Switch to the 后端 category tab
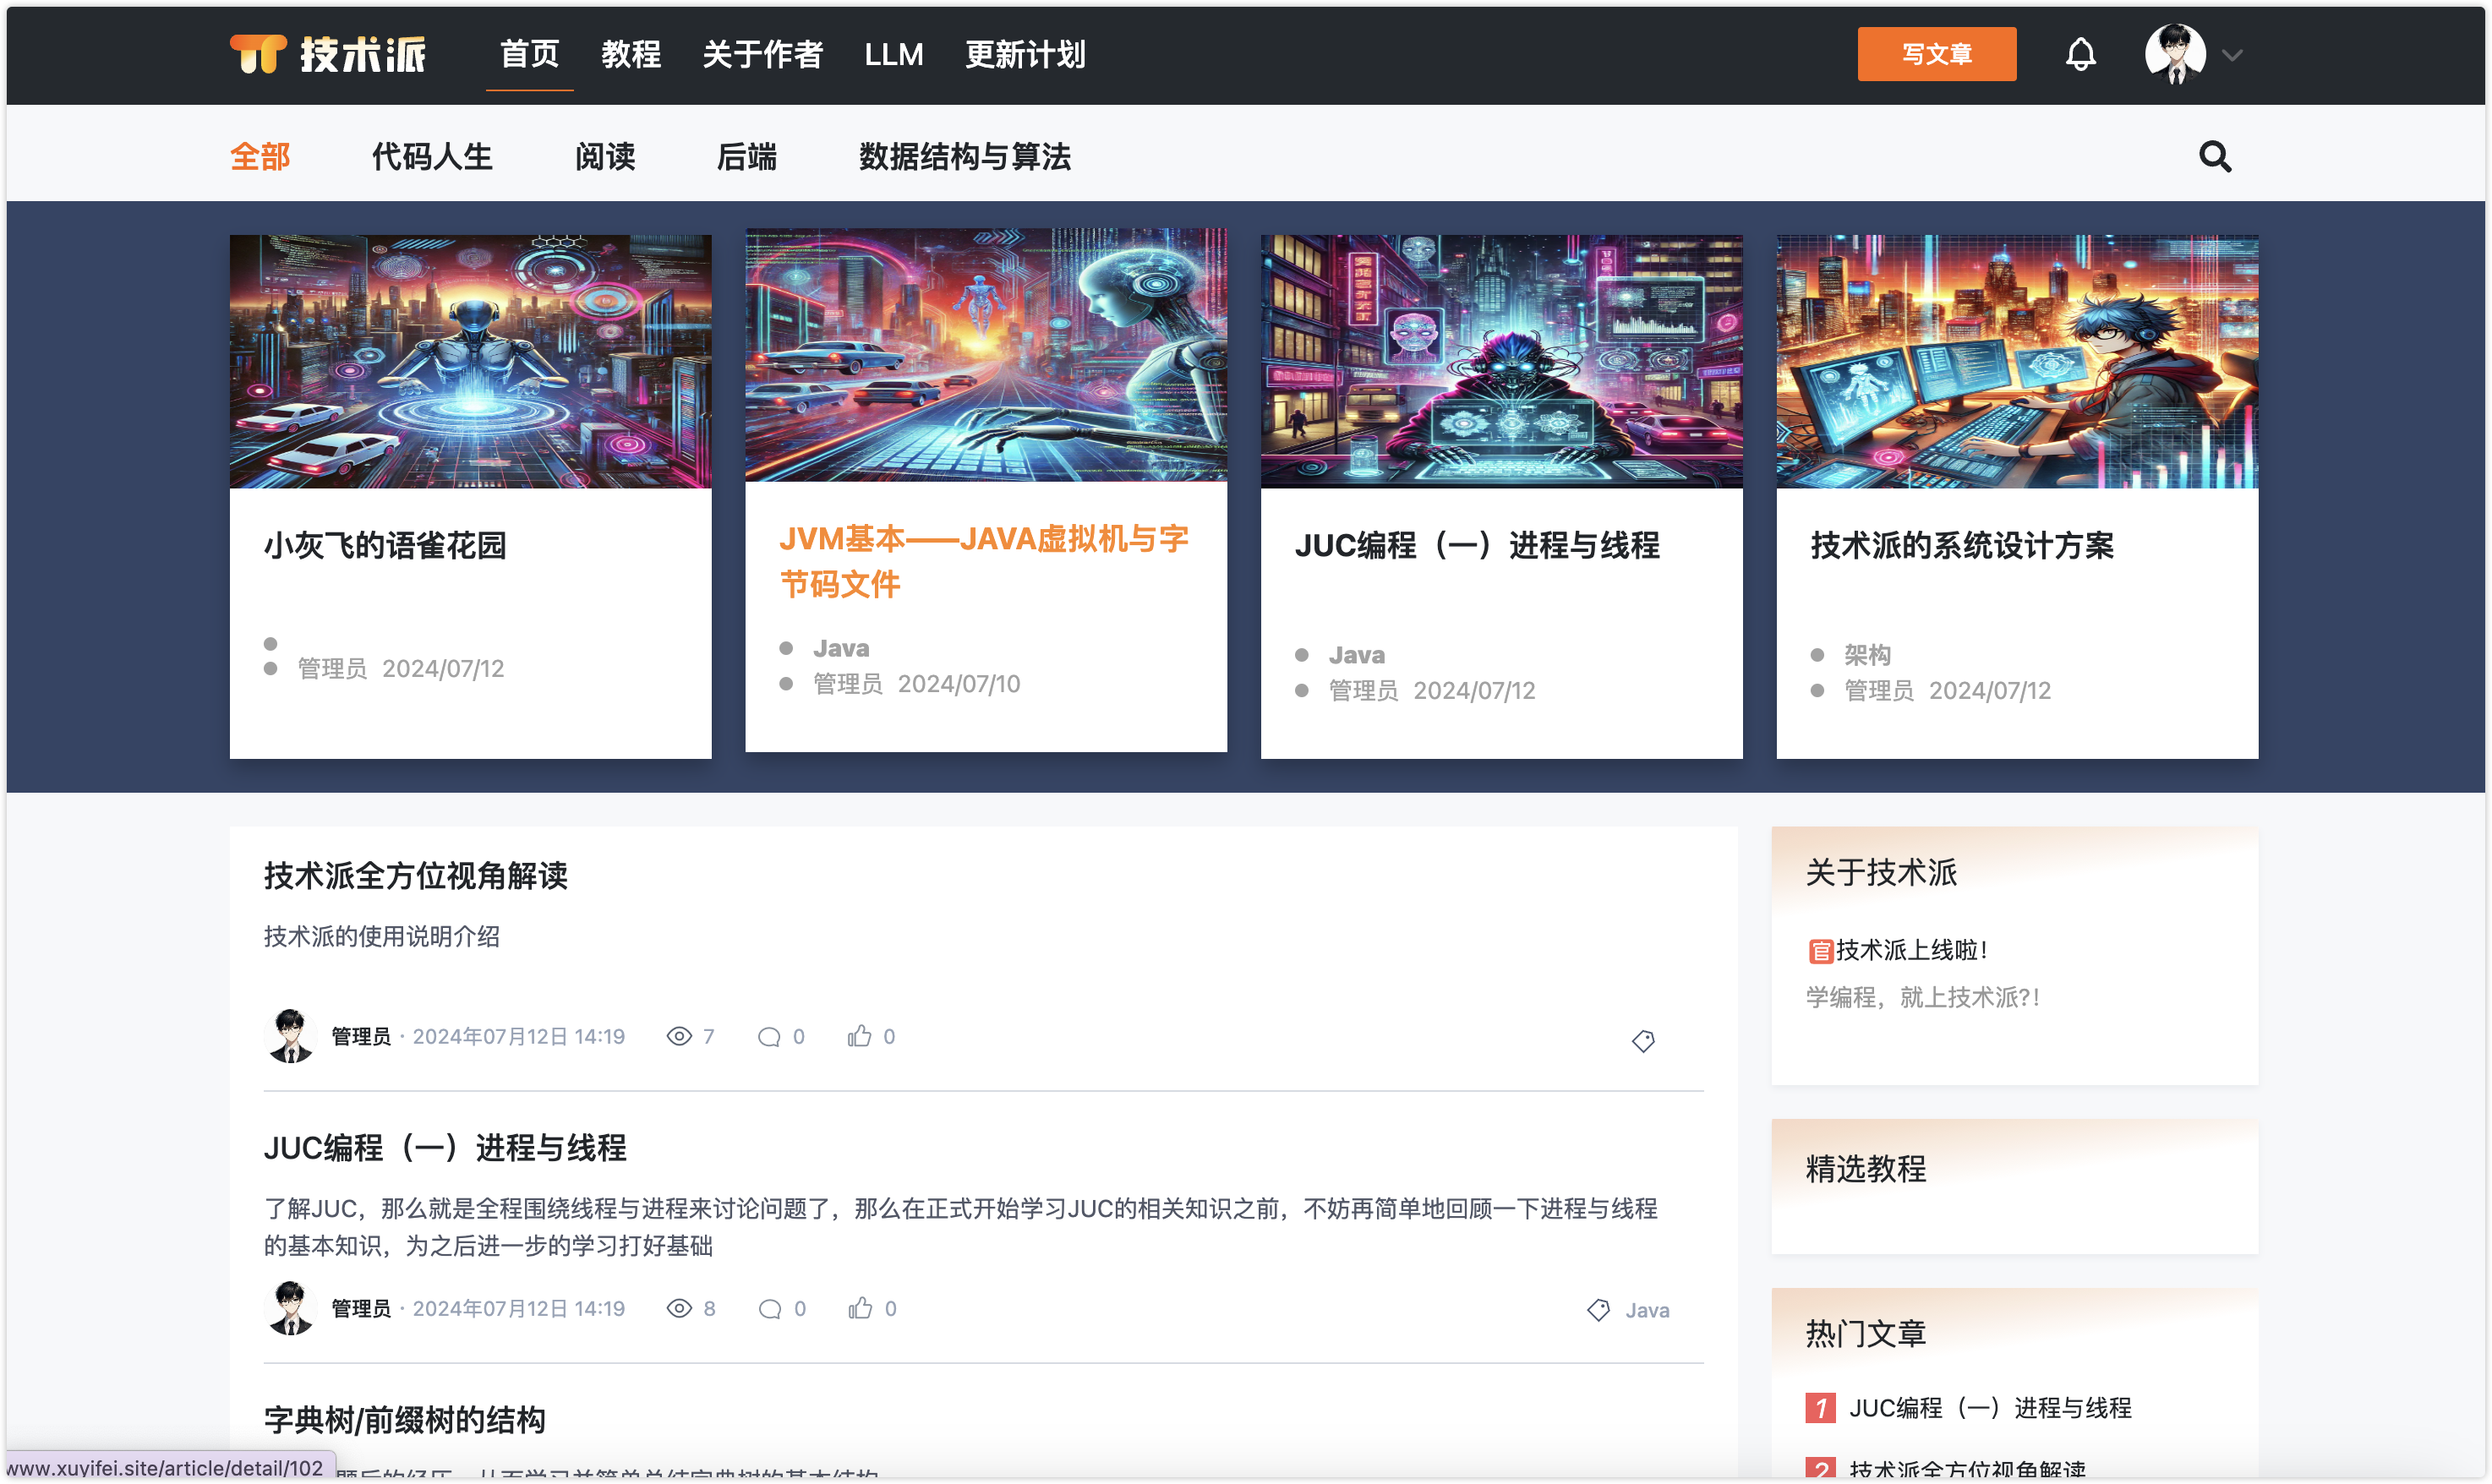Image resolution: width=2492 pixels, height=1484 pixels. point(746,157)
